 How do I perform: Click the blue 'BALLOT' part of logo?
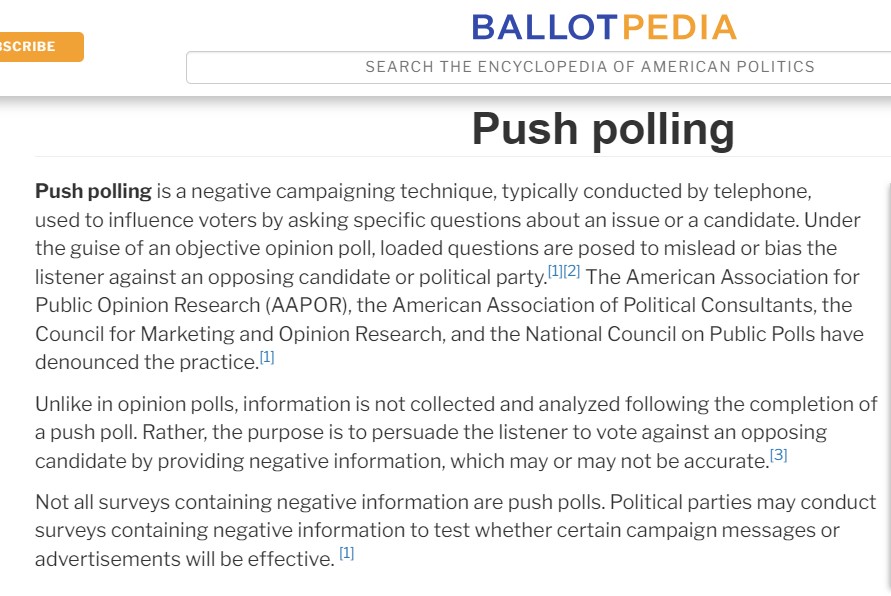546,27
